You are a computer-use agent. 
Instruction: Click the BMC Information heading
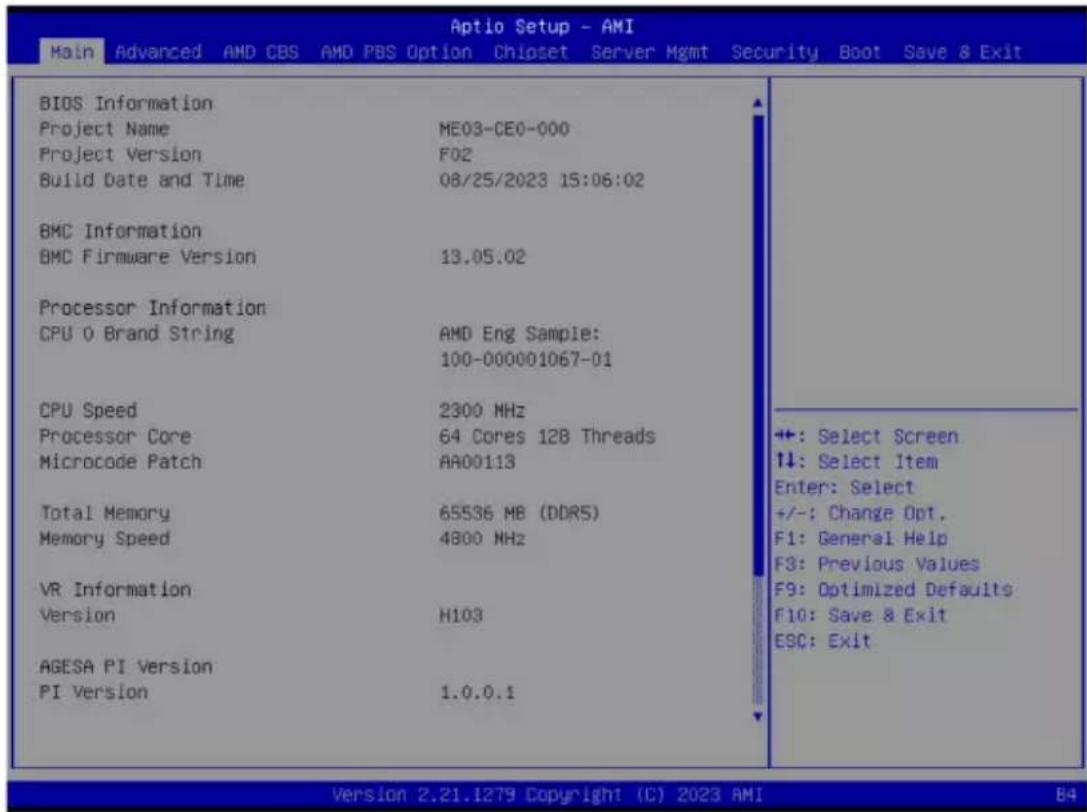tap(120, 232)
